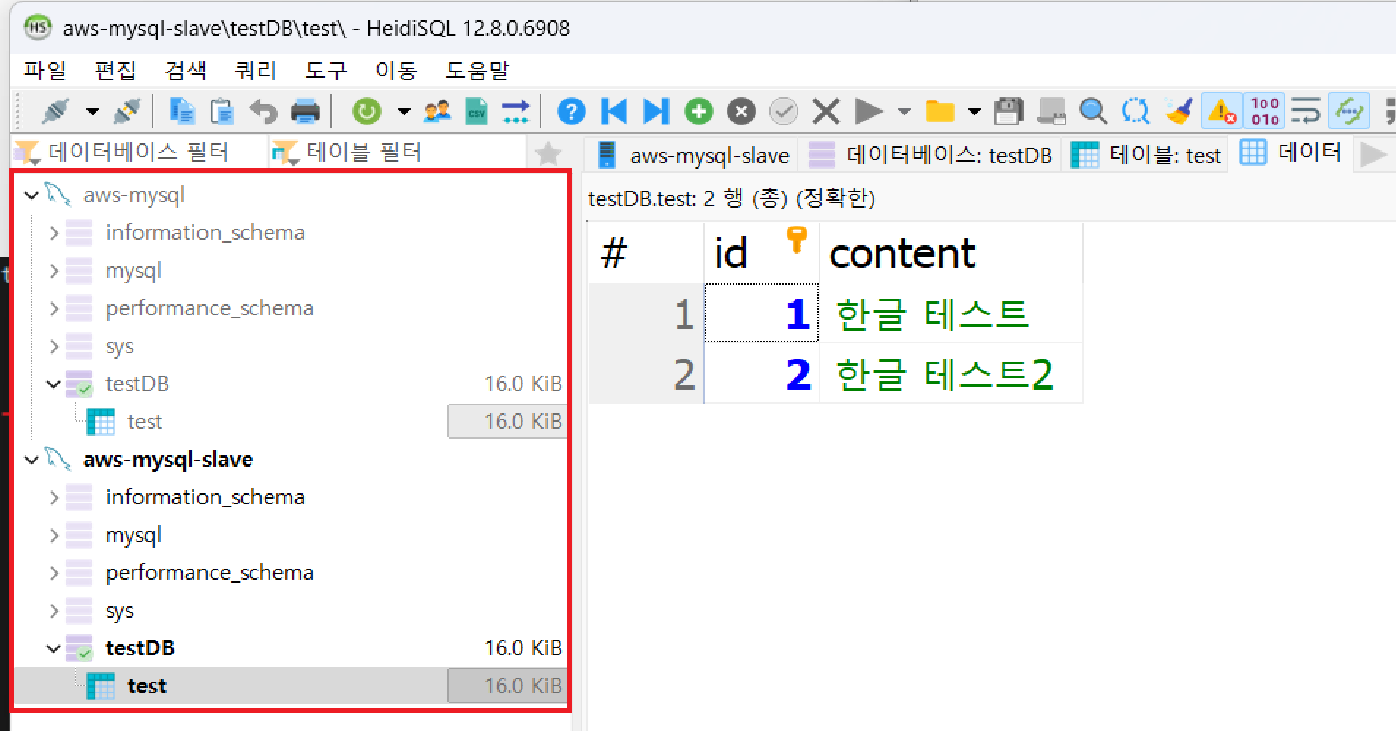Image resolution: width=1396 pixels, height=732 pixels.
Task: Open the 도구 menu
Action: [x=325, y=70]
